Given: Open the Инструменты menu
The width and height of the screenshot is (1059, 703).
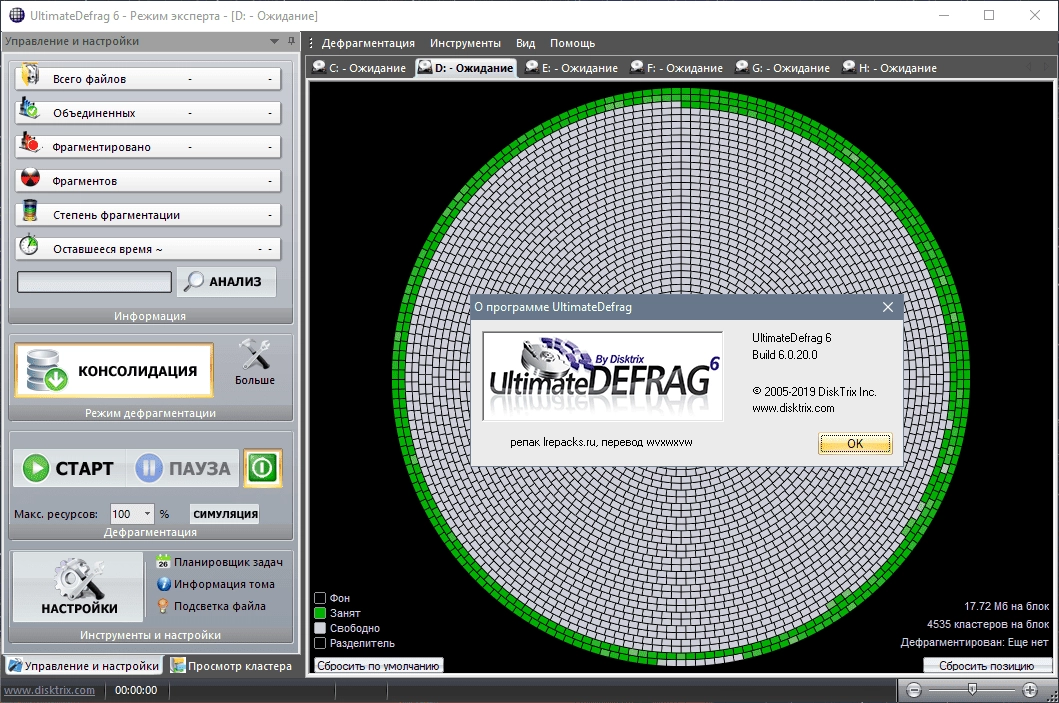Looking at the screenshot, I should pyautogui.click(x=465, y=43).
